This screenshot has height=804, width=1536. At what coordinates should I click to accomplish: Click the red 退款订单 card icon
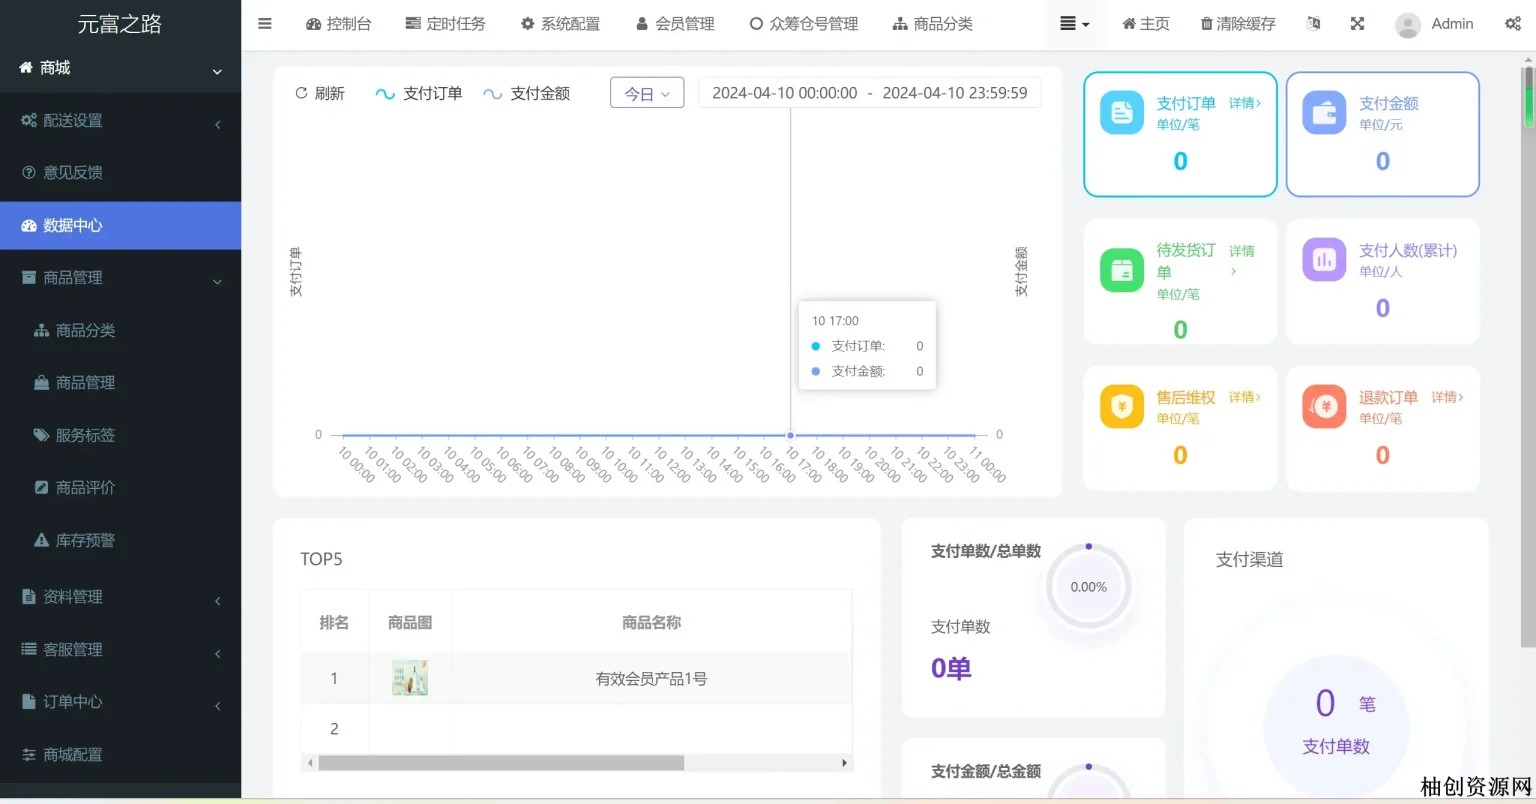click(x=1324, y=407)
